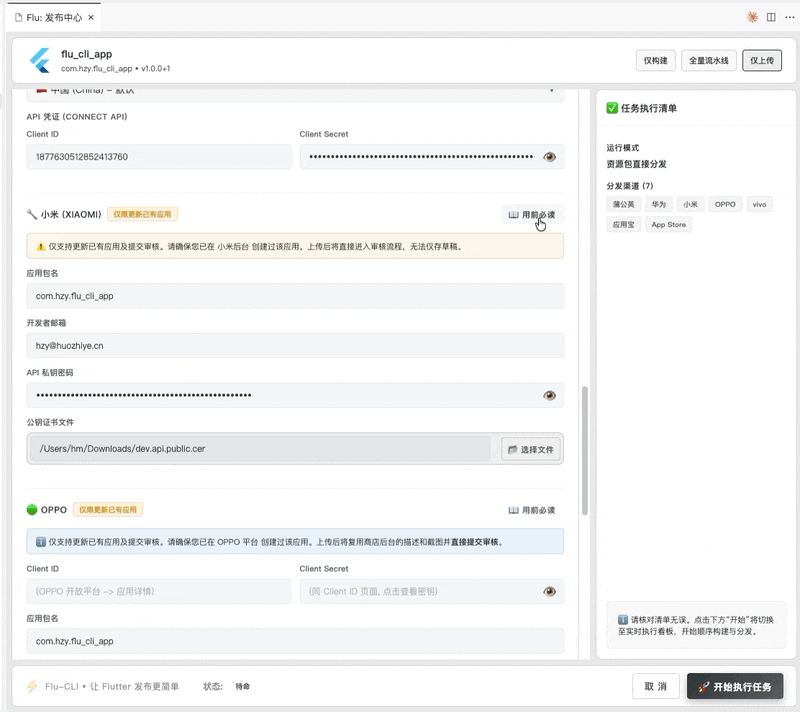The height and width of the screenshot is (712, 800).
Task: Click the OPPO Client ID field
Action: pyautogui.click(x=159, y=592)
